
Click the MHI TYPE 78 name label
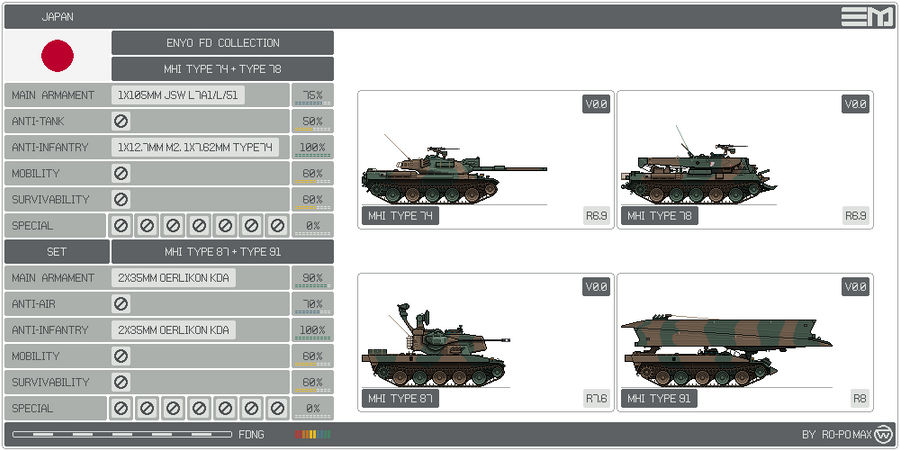[660, 216]
